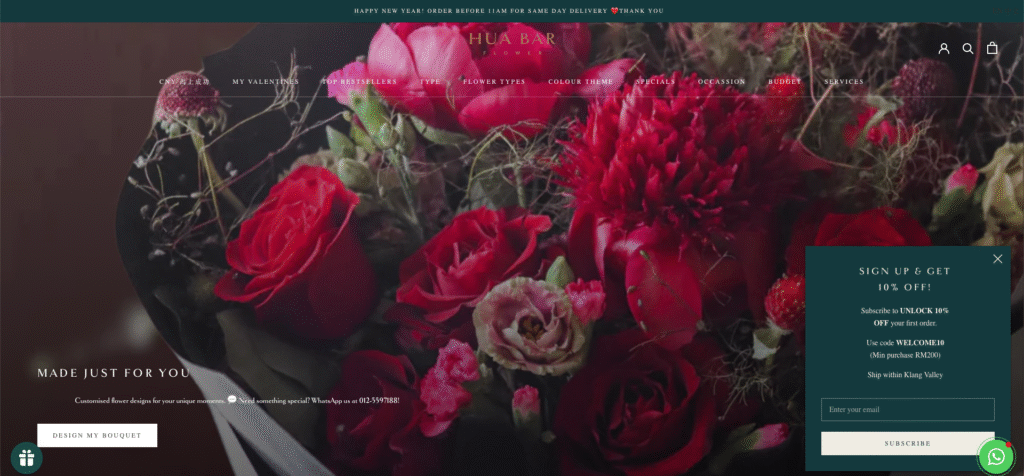Close the sign up popup

click(x=997, y=259)
